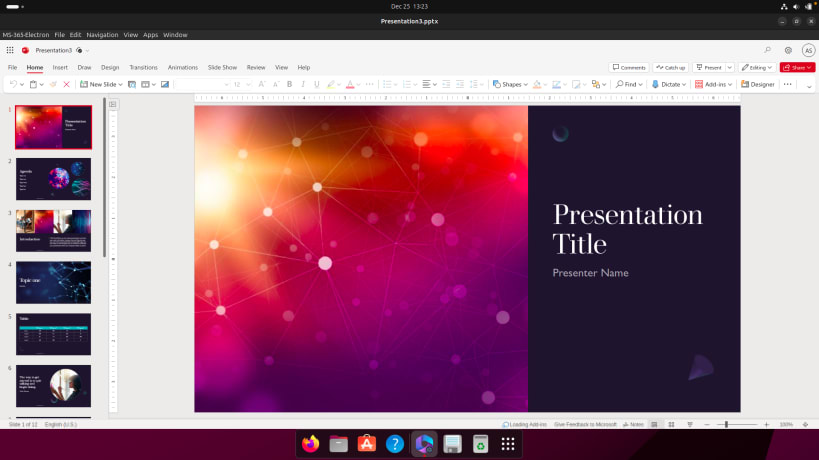Open Designer pane
The image size is (819, 460).
[x=758, y=84]
